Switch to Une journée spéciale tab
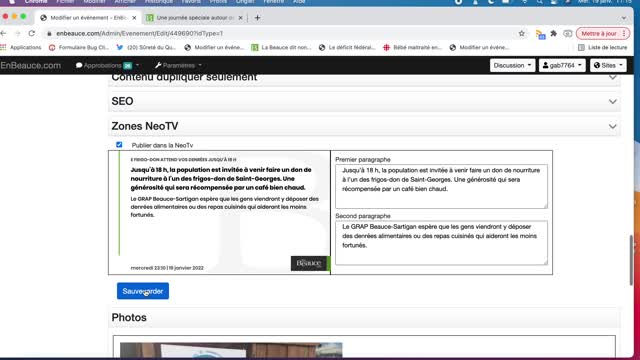 coord(195,18)
